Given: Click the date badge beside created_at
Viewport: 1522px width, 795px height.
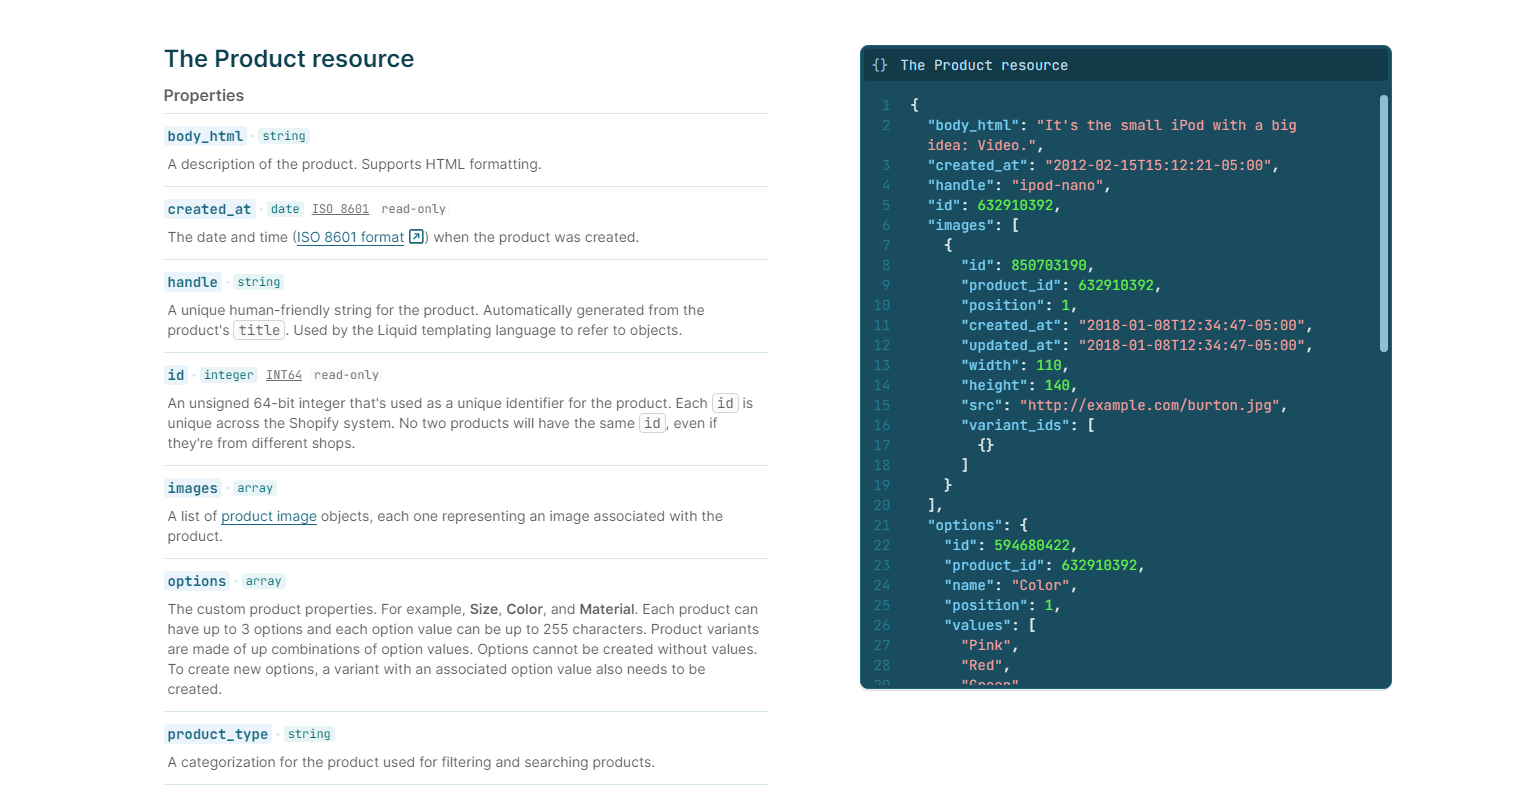Looking at the screenshot, I should pos(285,209).
